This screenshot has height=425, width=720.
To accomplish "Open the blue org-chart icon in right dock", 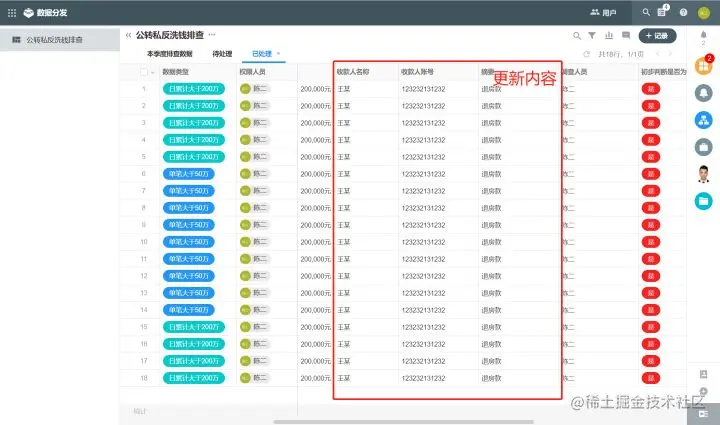I will pos(703,120).
